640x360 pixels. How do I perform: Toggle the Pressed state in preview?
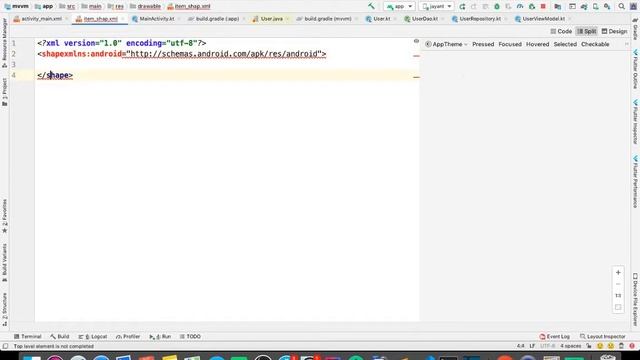[x=483, y=44]
